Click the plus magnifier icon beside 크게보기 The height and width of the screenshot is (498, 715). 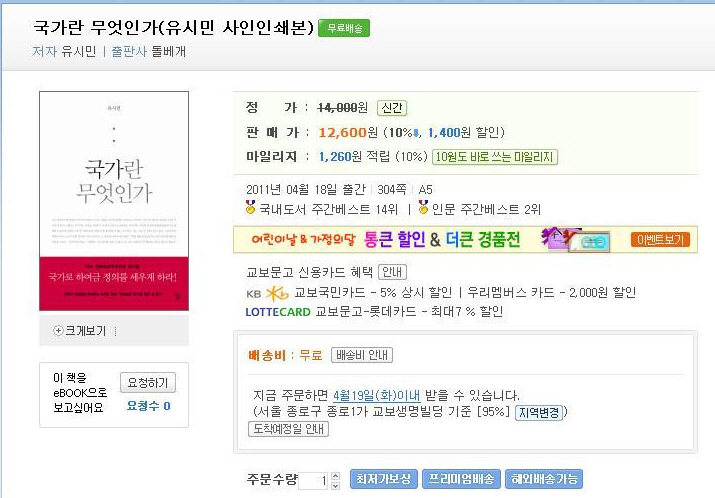point(58,331)
